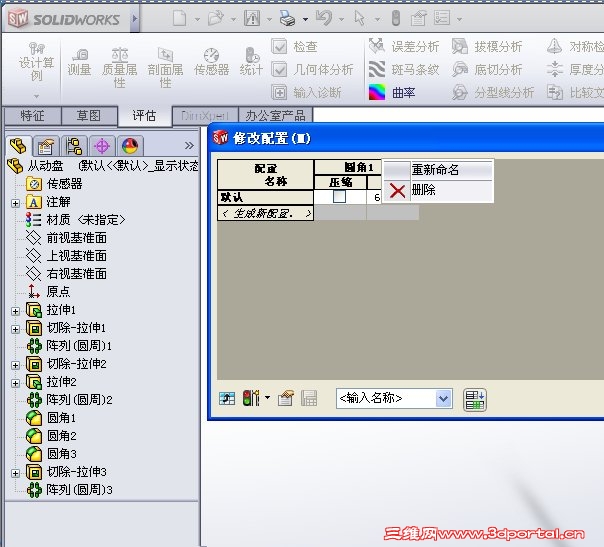This screenshot has width=604, height=547.
Task: Choose 重新命名 from context menu
Action: click(438, 169)
